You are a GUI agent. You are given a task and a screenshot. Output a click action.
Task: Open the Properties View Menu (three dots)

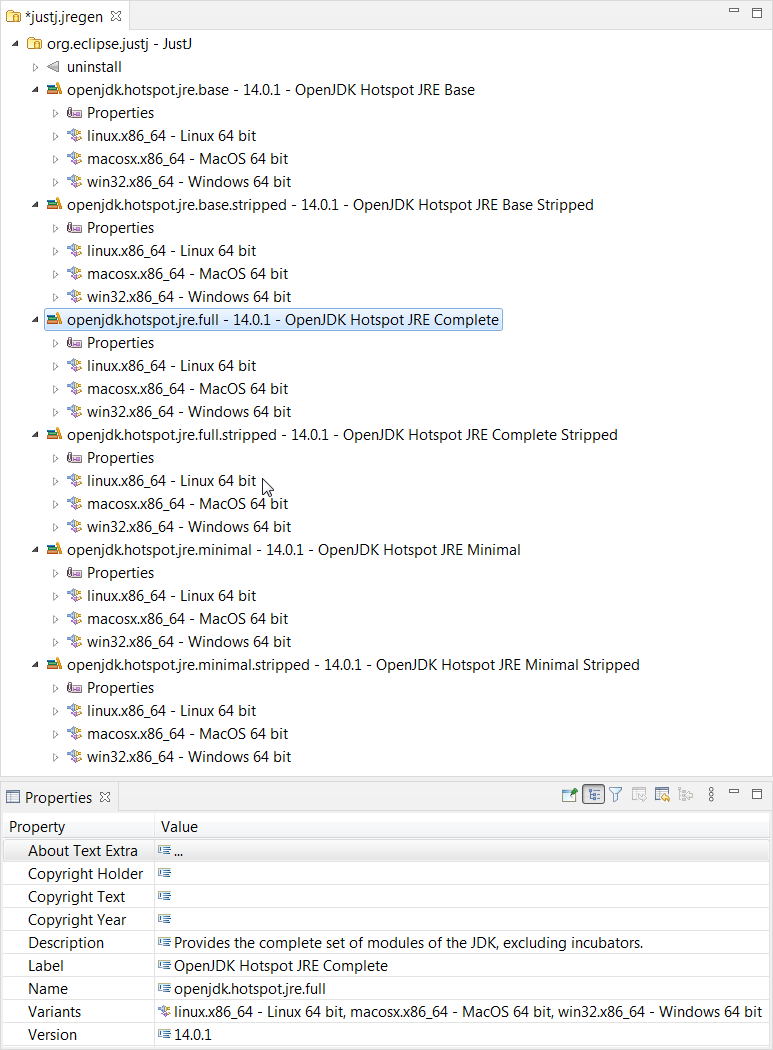pos(711,795)
